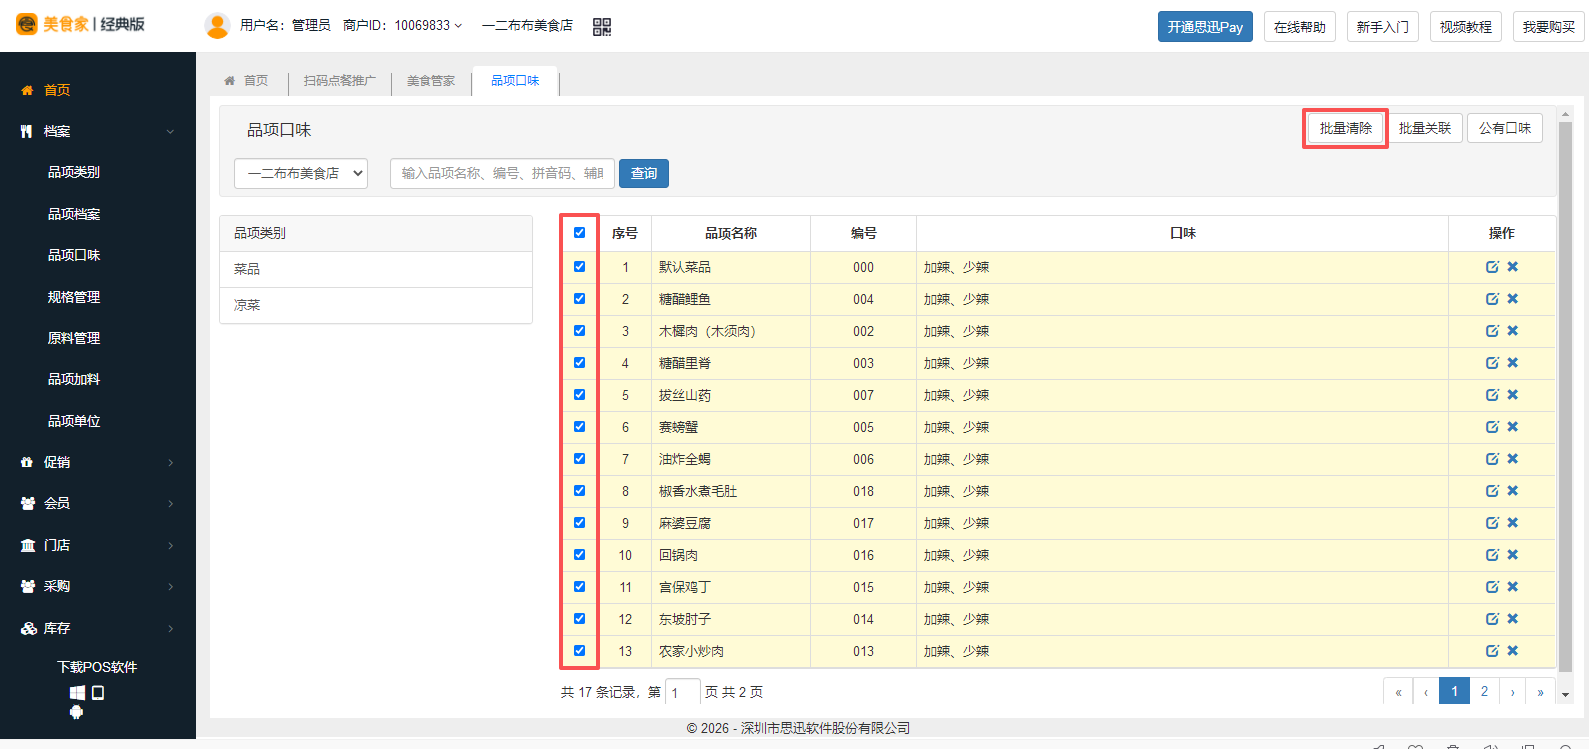Open the 一二布布美食店 store dropdown
The height and width of the screenshot is (749, 1589).
point(301,173)
